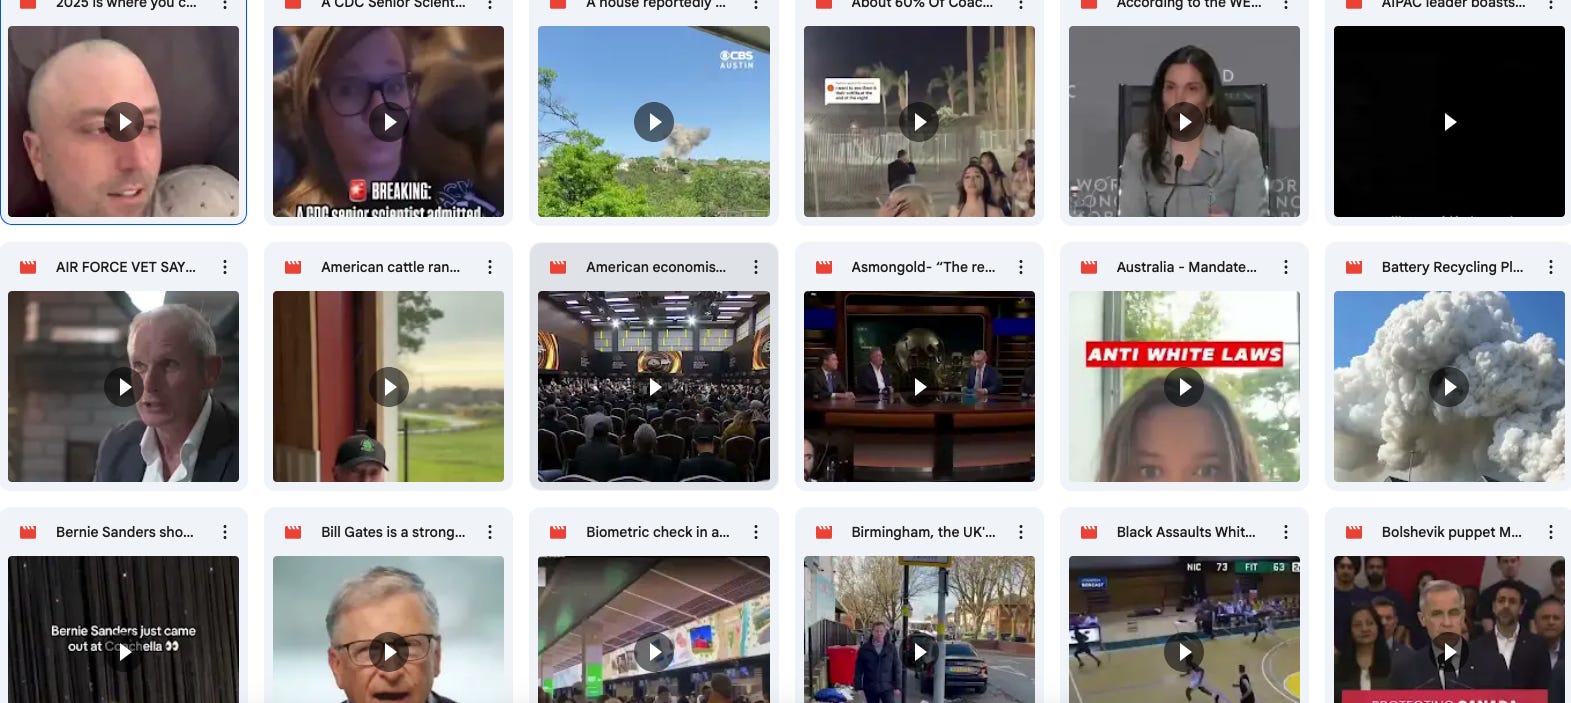Click the video file icon beside 'Asmongold- The re...'
Viewport: 1571px width, 703px height.
pyautogui.click(x=824, y=267)
